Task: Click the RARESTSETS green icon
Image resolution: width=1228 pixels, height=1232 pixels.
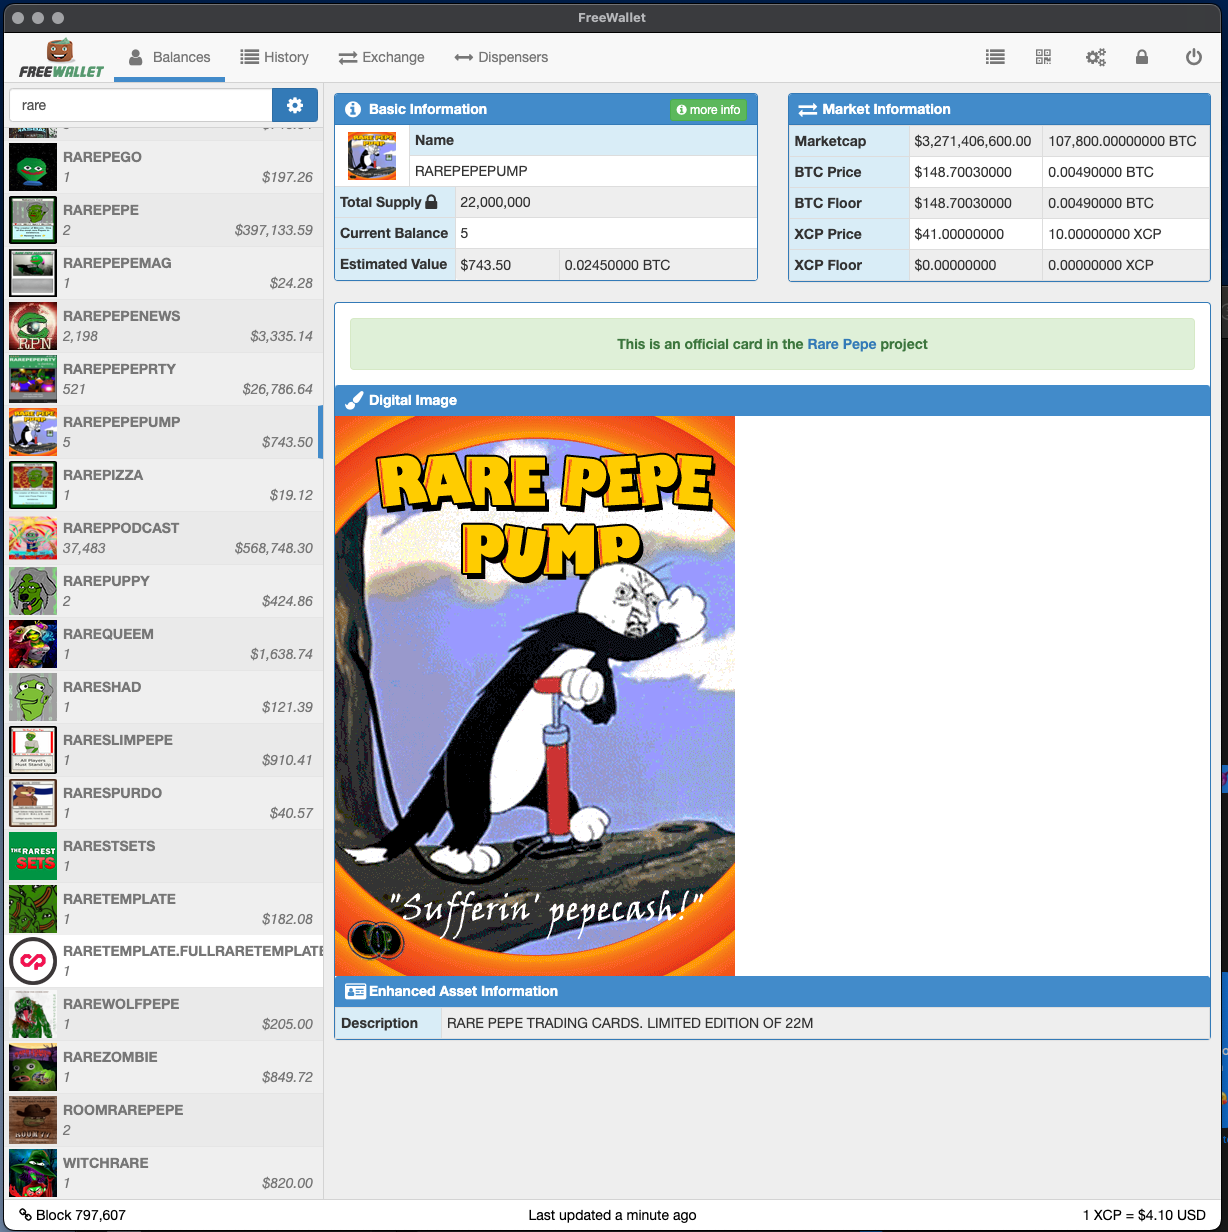Action: pyautogui.click(x=33, y=856)
